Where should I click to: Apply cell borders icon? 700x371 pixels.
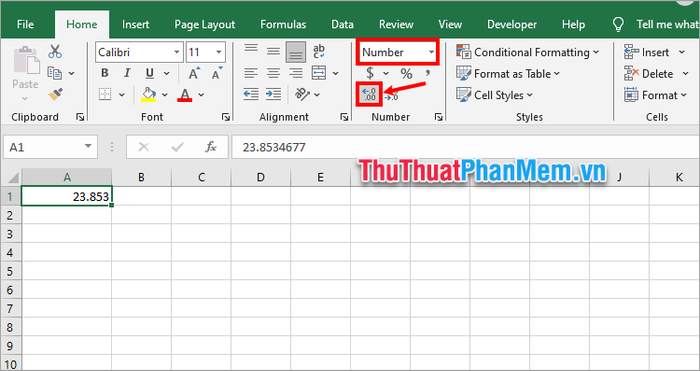pyautogui.click(x=105, y=95)
